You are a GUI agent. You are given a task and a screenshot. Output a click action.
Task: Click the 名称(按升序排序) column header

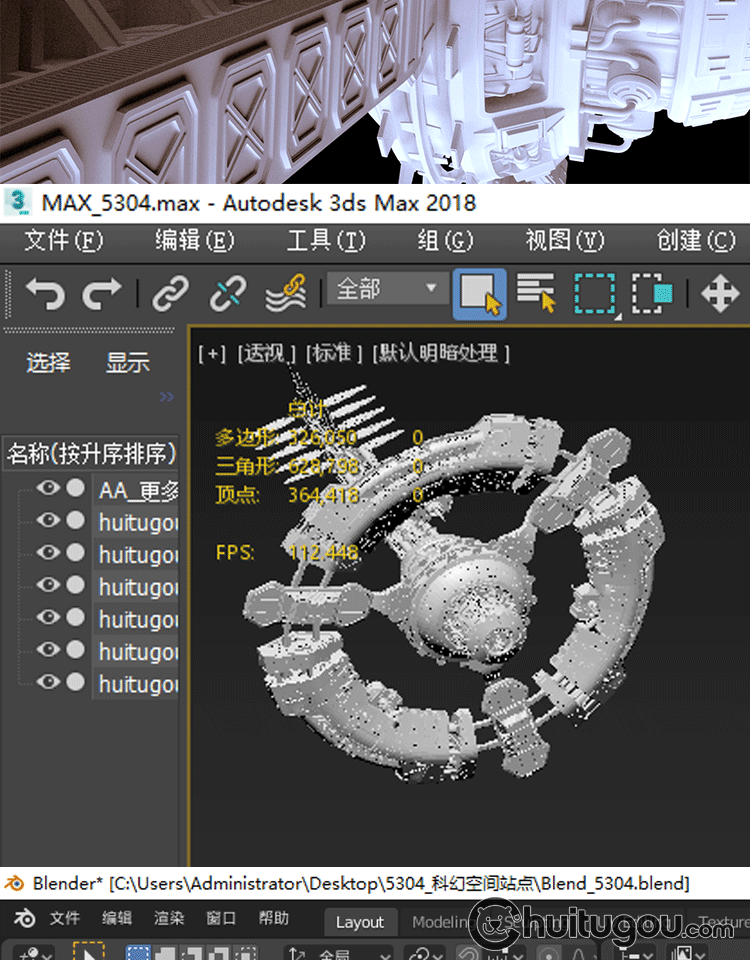[x=92, y=454]
